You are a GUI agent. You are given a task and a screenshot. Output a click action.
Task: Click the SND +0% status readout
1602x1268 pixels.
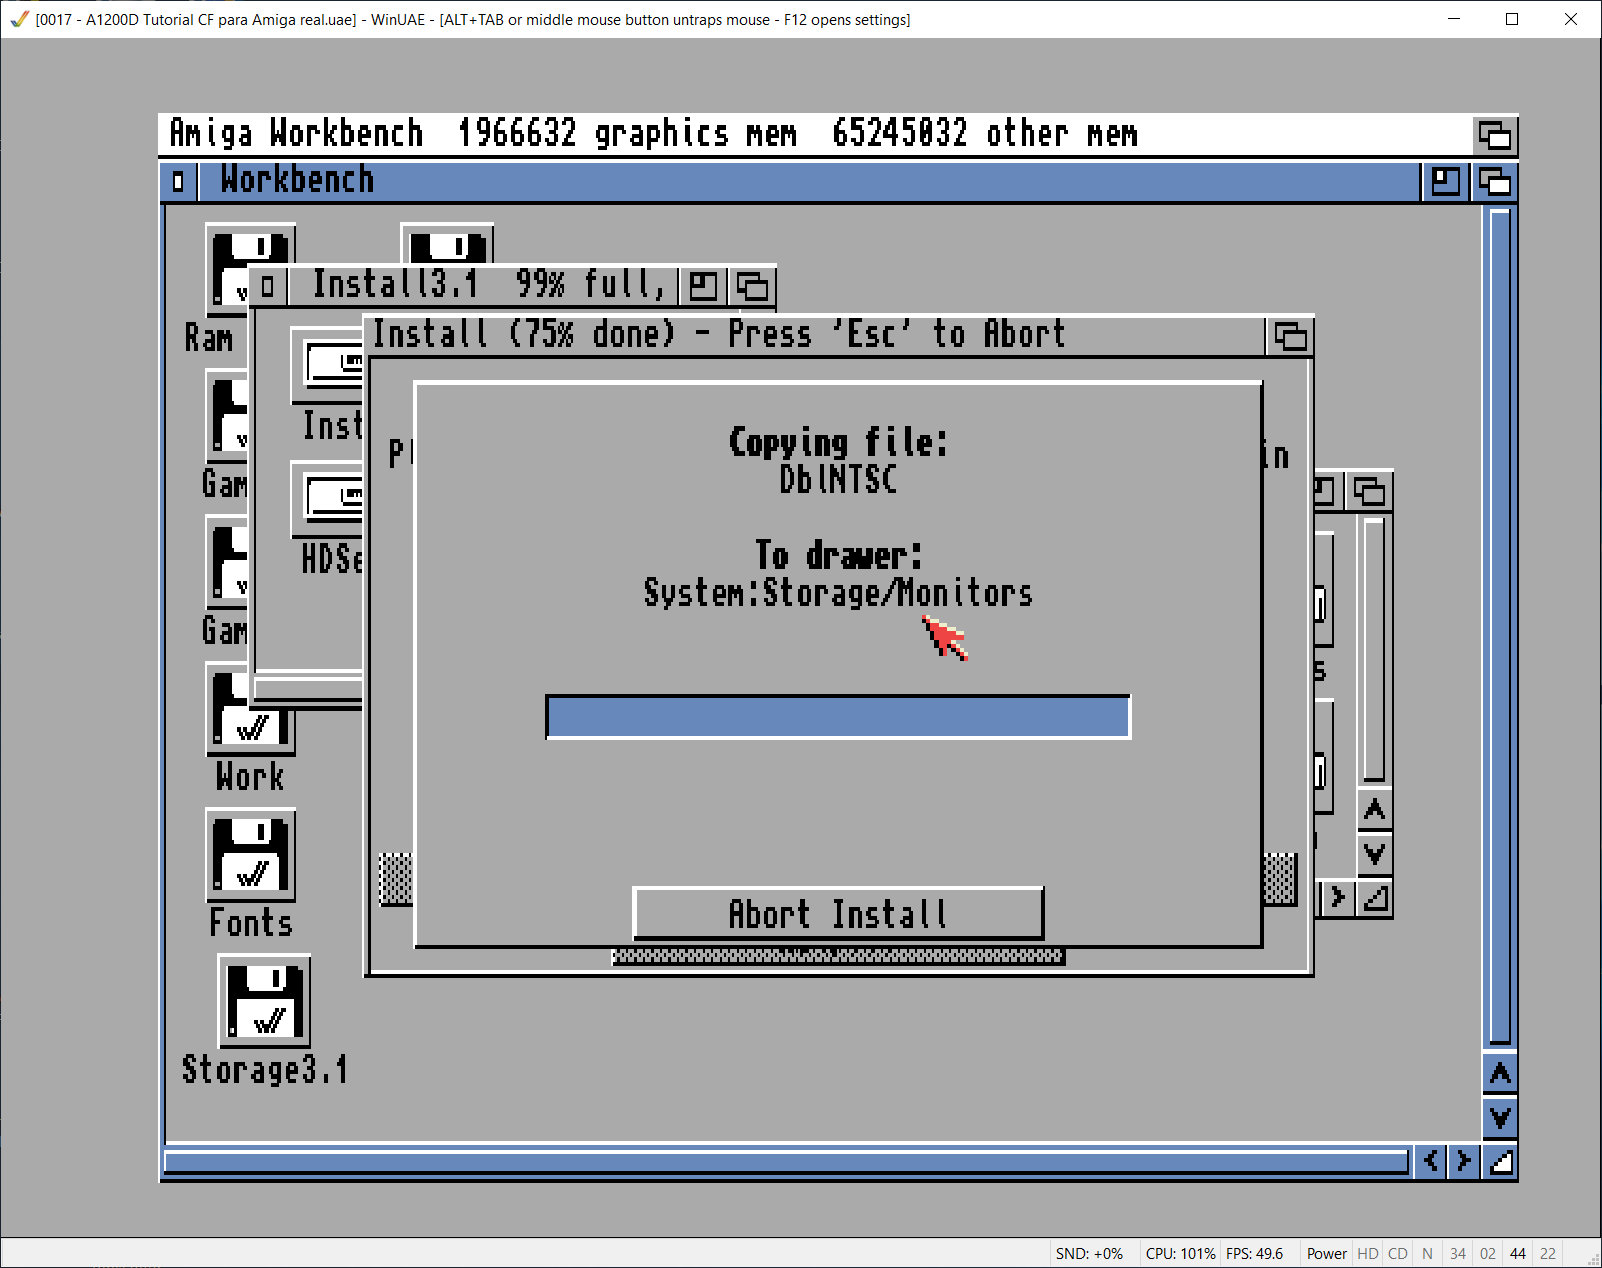[x=1089, y=1254]
